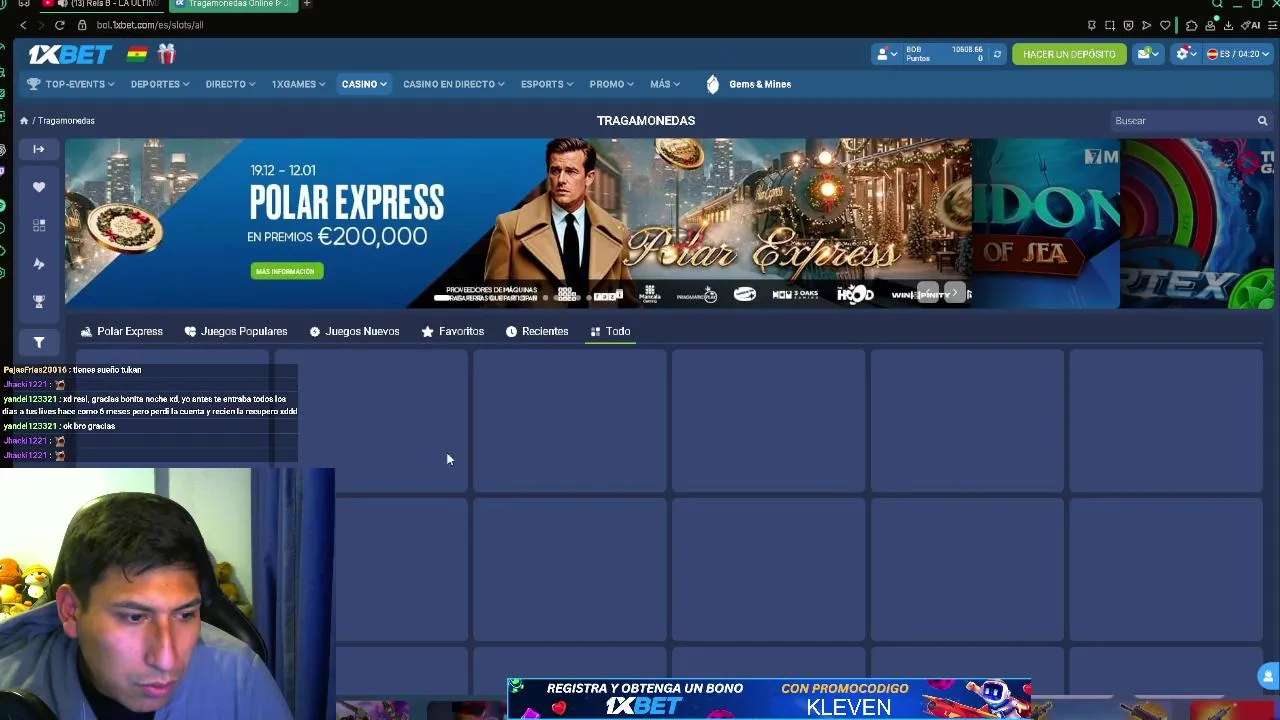The height and width of the screenshot is (720, 1280).
Task: Click the browser pin icon
Action: pyautogui.click(x=1092, y=25)
